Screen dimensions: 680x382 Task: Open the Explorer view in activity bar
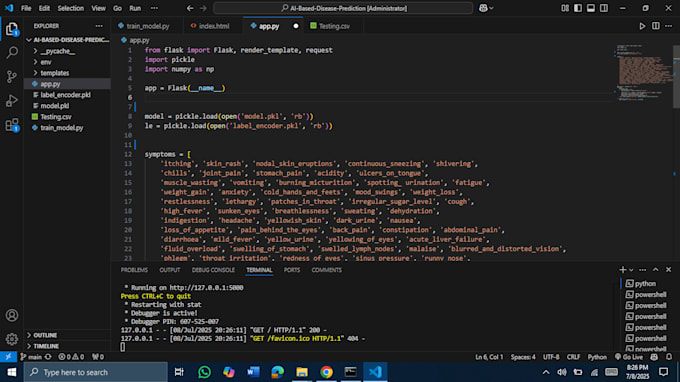12,29
